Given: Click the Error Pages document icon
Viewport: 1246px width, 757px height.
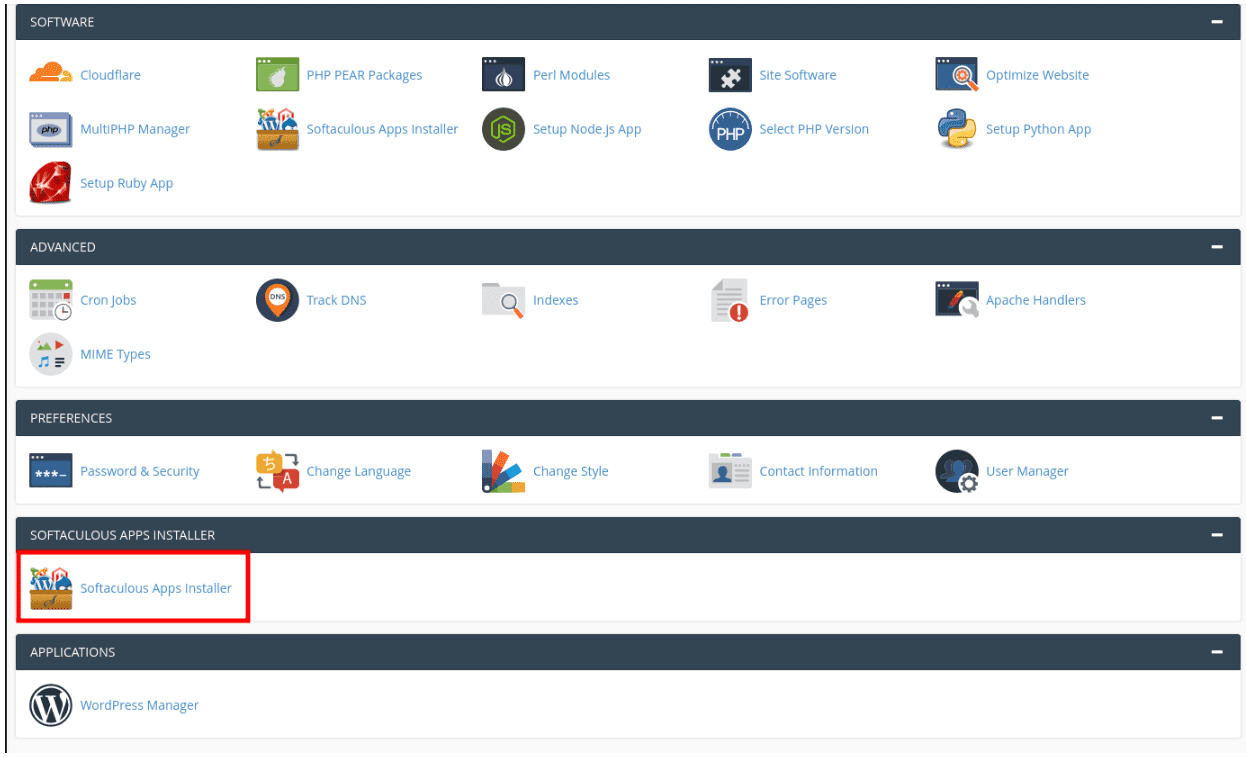Looking at the screenshot, I should (x=730, y=300).
